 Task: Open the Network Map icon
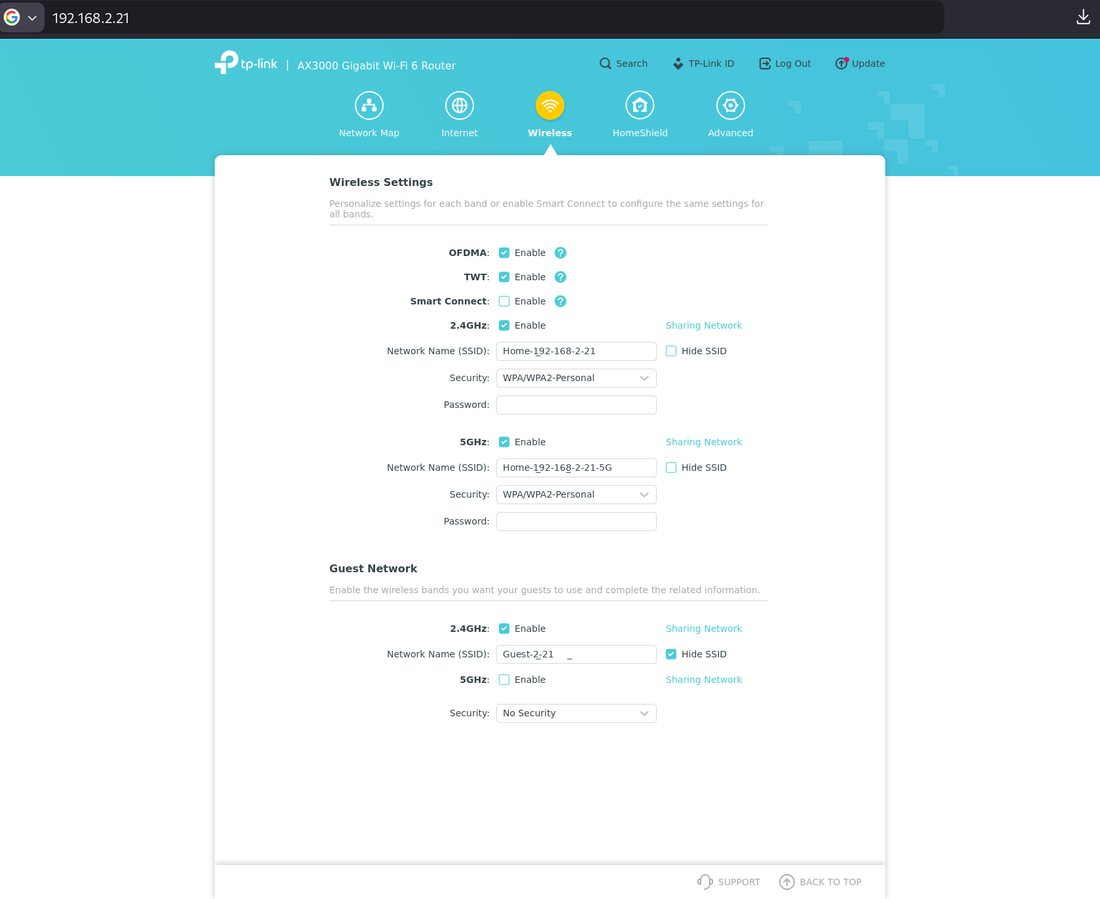[369, 106]
